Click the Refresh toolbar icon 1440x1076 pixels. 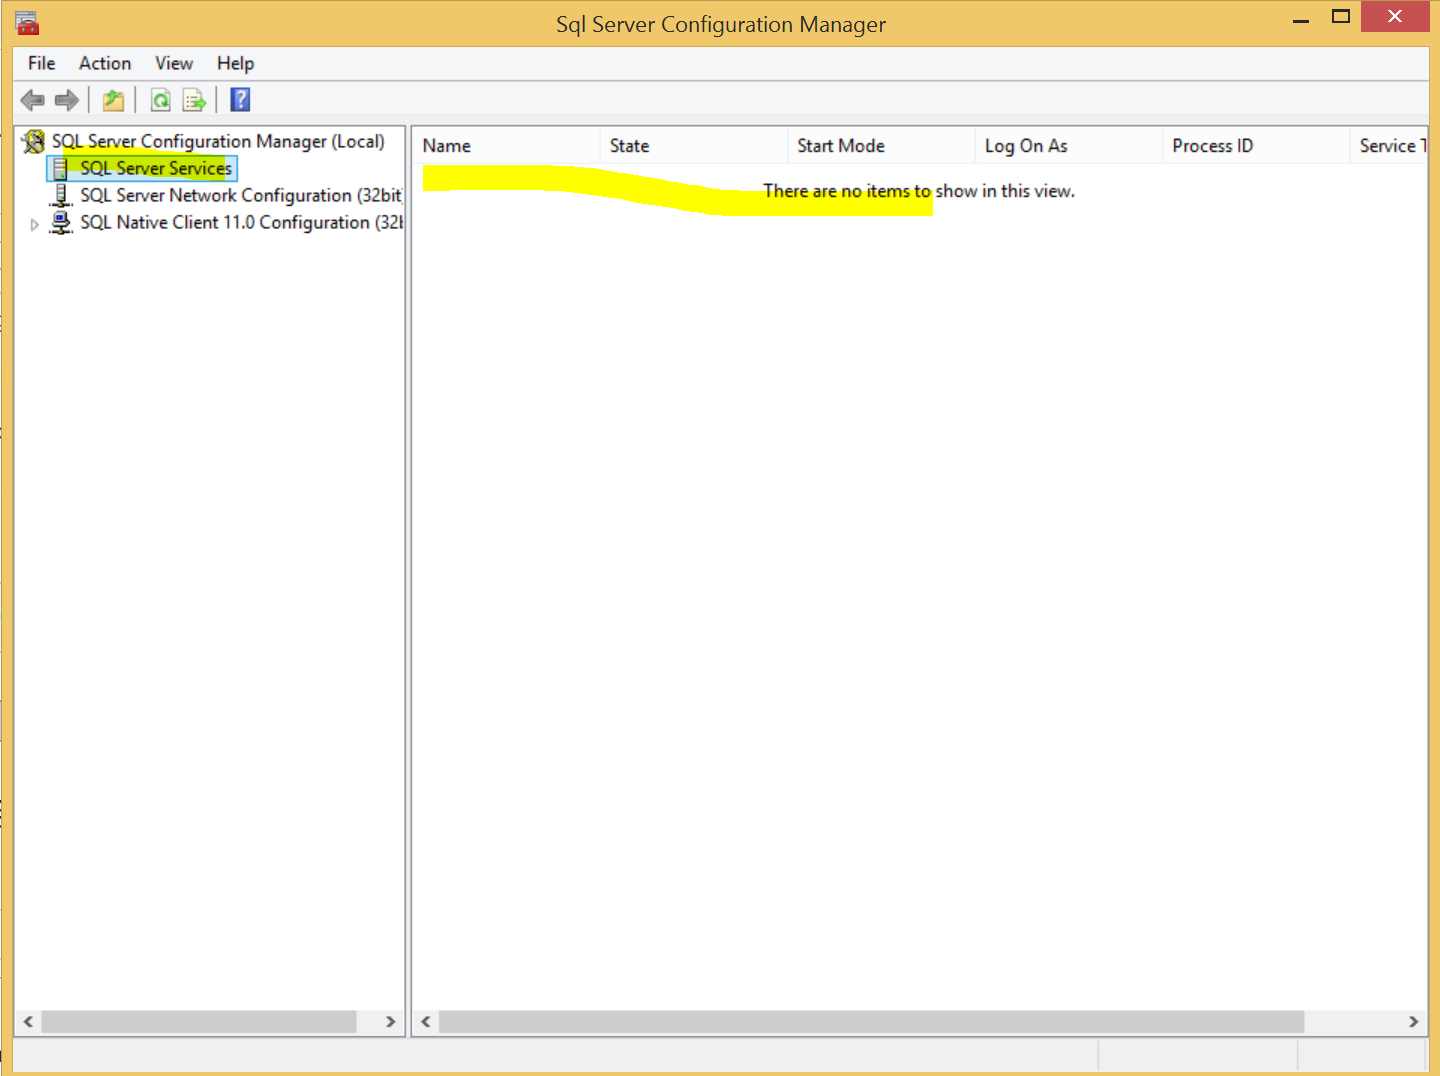160,100
